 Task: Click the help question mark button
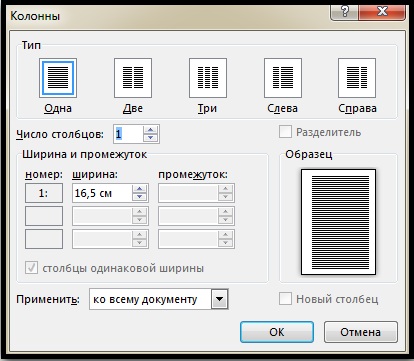point(344,12)
